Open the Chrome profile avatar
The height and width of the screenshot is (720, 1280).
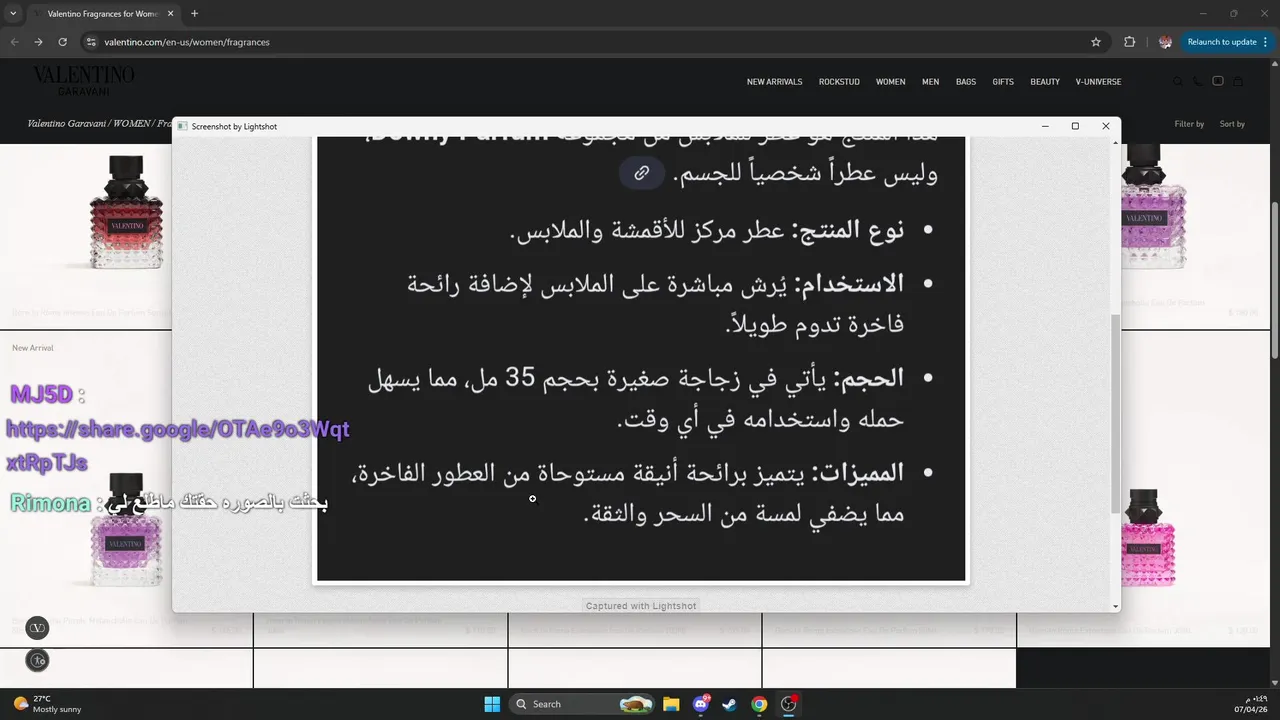click(x=1165, y=42)
